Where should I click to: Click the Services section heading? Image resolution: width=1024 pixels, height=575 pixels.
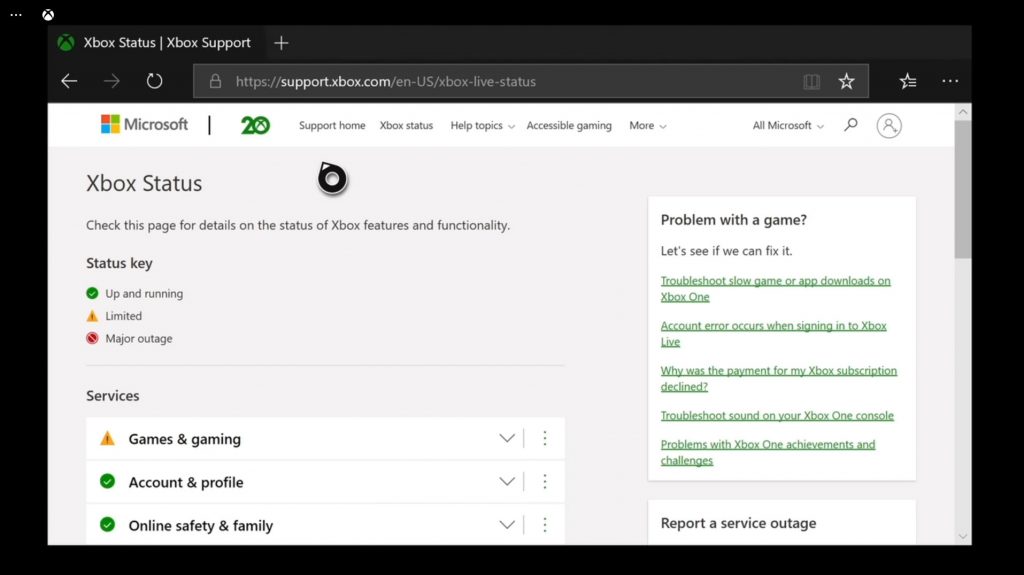[x=112, y=396]
